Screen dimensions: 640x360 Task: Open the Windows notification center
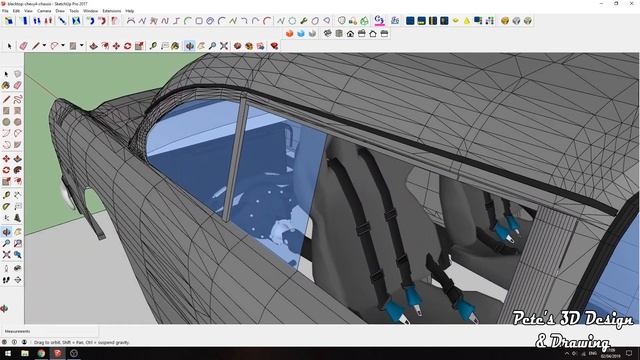[629, 353]
